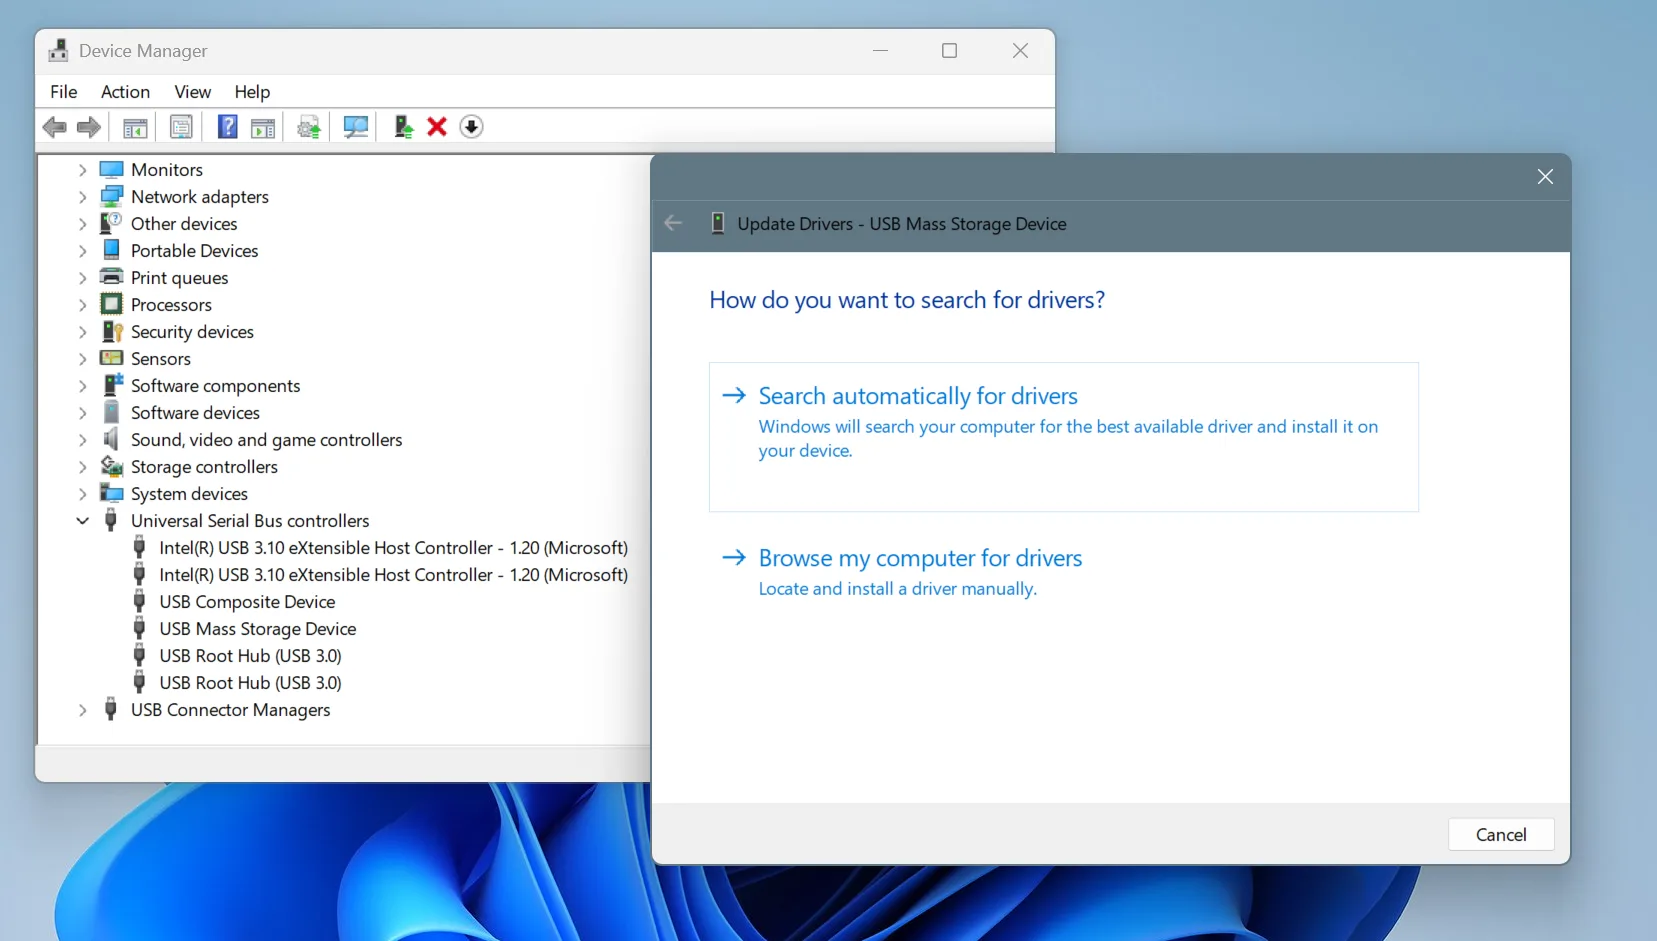Click the USB Mass Storage Device plug icon
Screen dimensions: 1657x941
(140, 629)
